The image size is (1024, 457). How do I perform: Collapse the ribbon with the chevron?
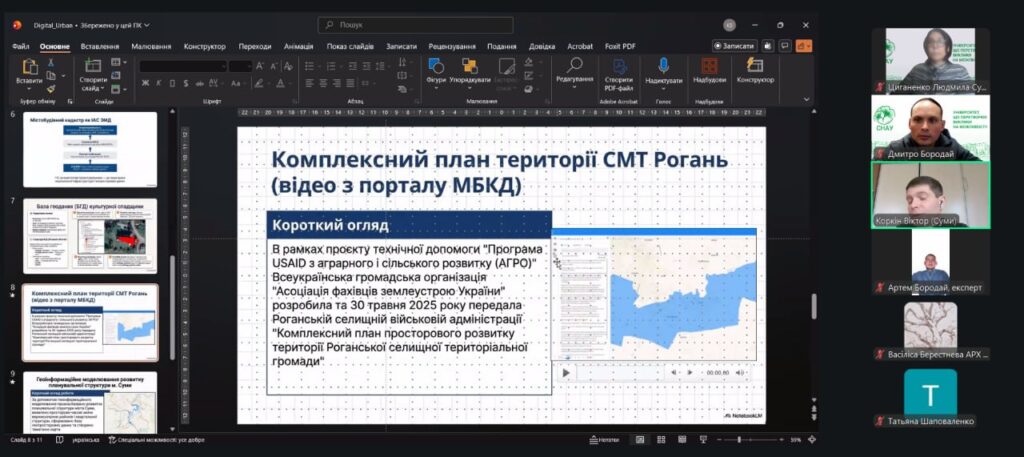(x=808, y=101)
